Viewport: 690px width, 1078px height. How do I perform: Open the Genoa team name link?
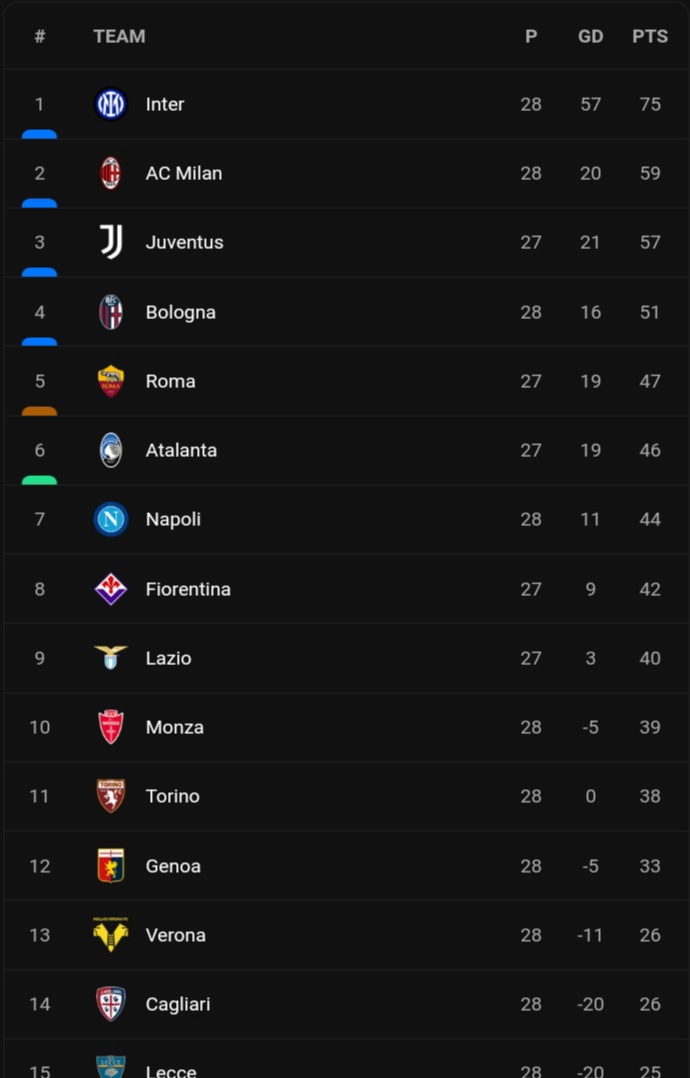coord(173,866)
